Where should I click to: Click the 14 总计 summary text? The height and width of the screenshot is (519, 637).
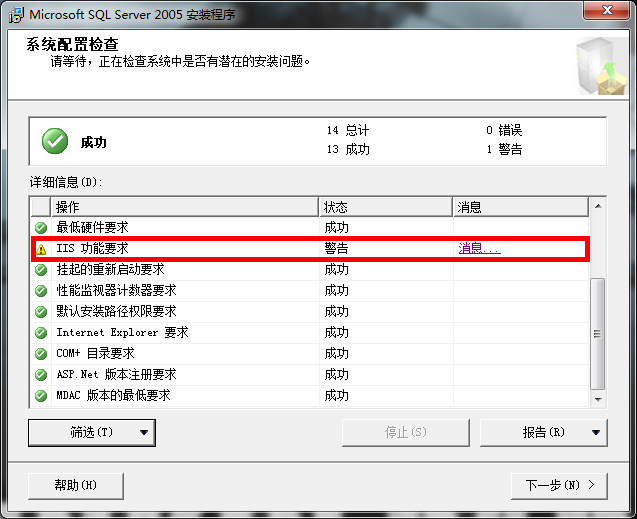click(348, 130)
